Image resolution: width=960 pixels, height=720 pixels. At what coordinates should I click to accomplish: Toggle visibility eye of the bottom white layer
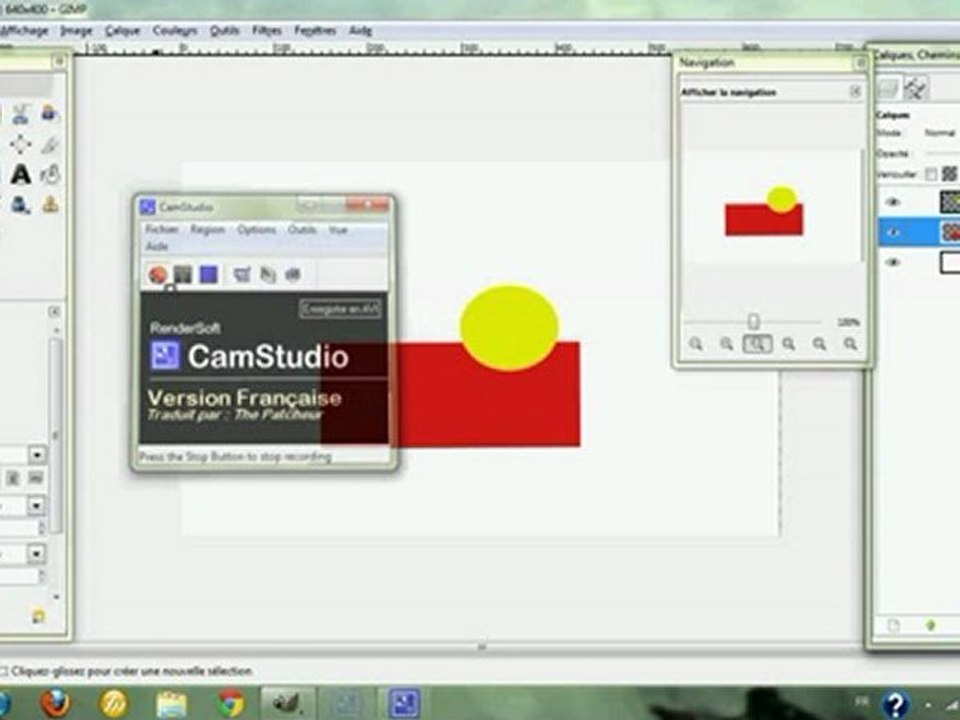[893, 263]
